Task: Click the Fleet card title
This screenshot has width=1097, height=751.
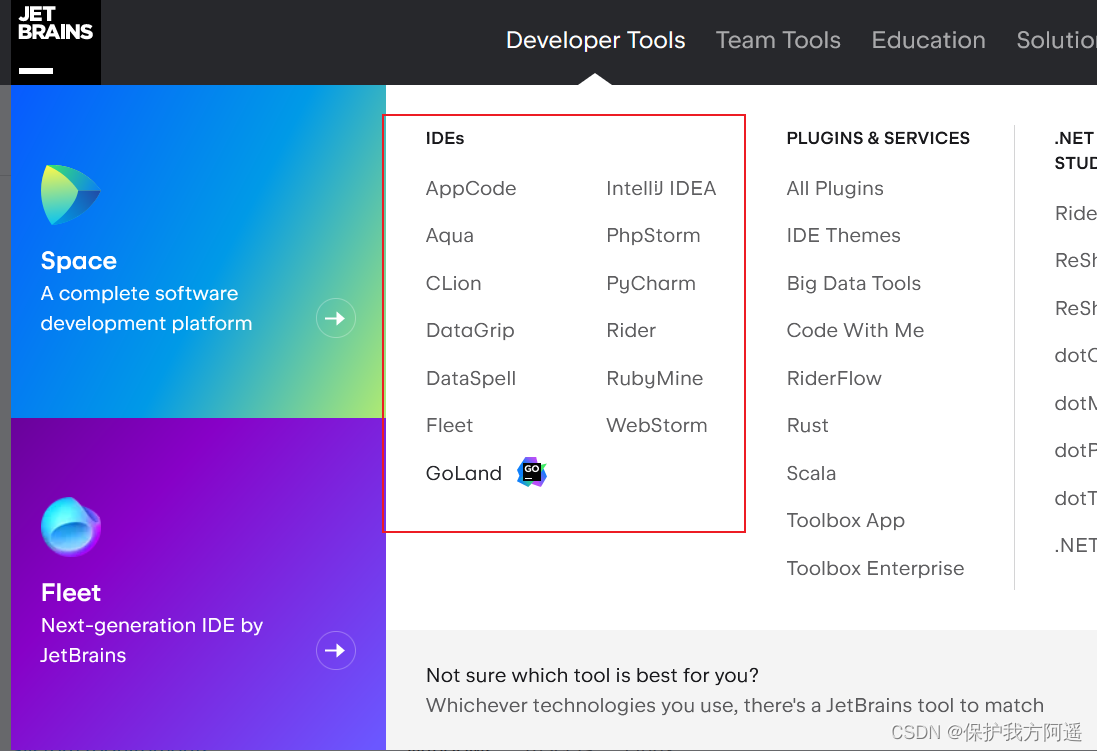Action: coord(71,593)
